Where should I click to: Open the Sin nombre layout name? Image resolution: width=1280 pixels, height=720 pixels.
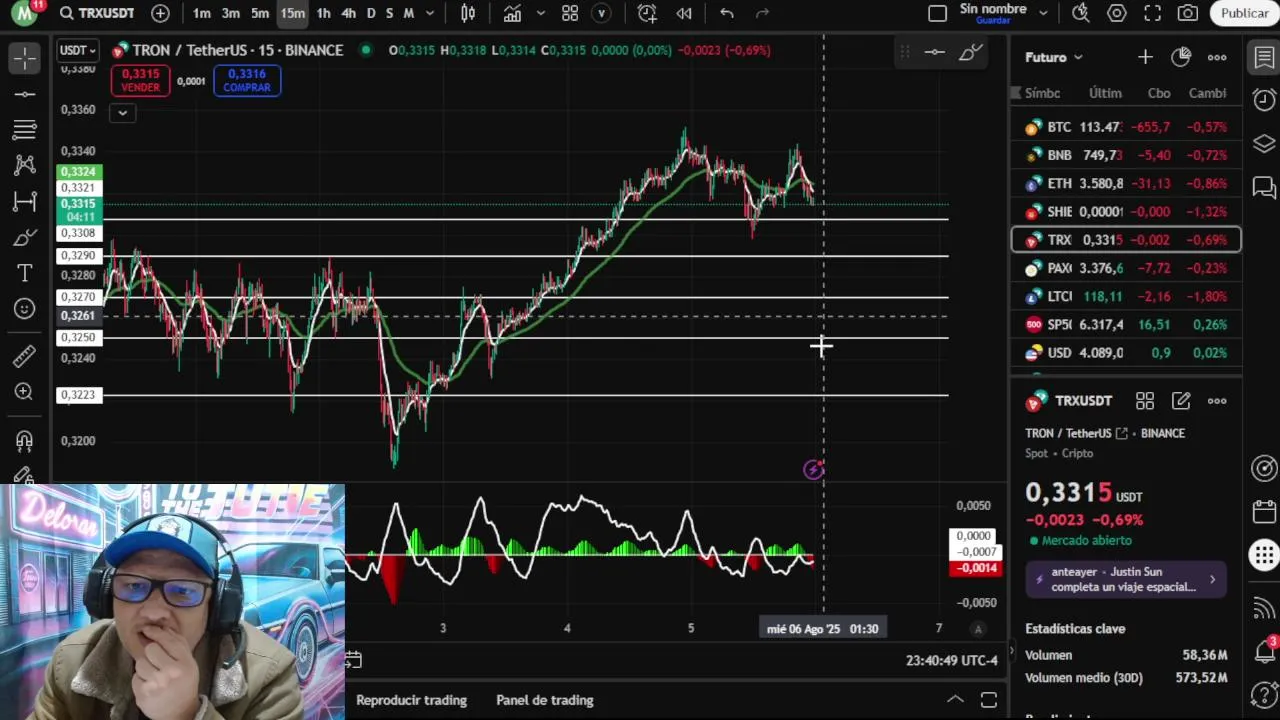(993, 9)
